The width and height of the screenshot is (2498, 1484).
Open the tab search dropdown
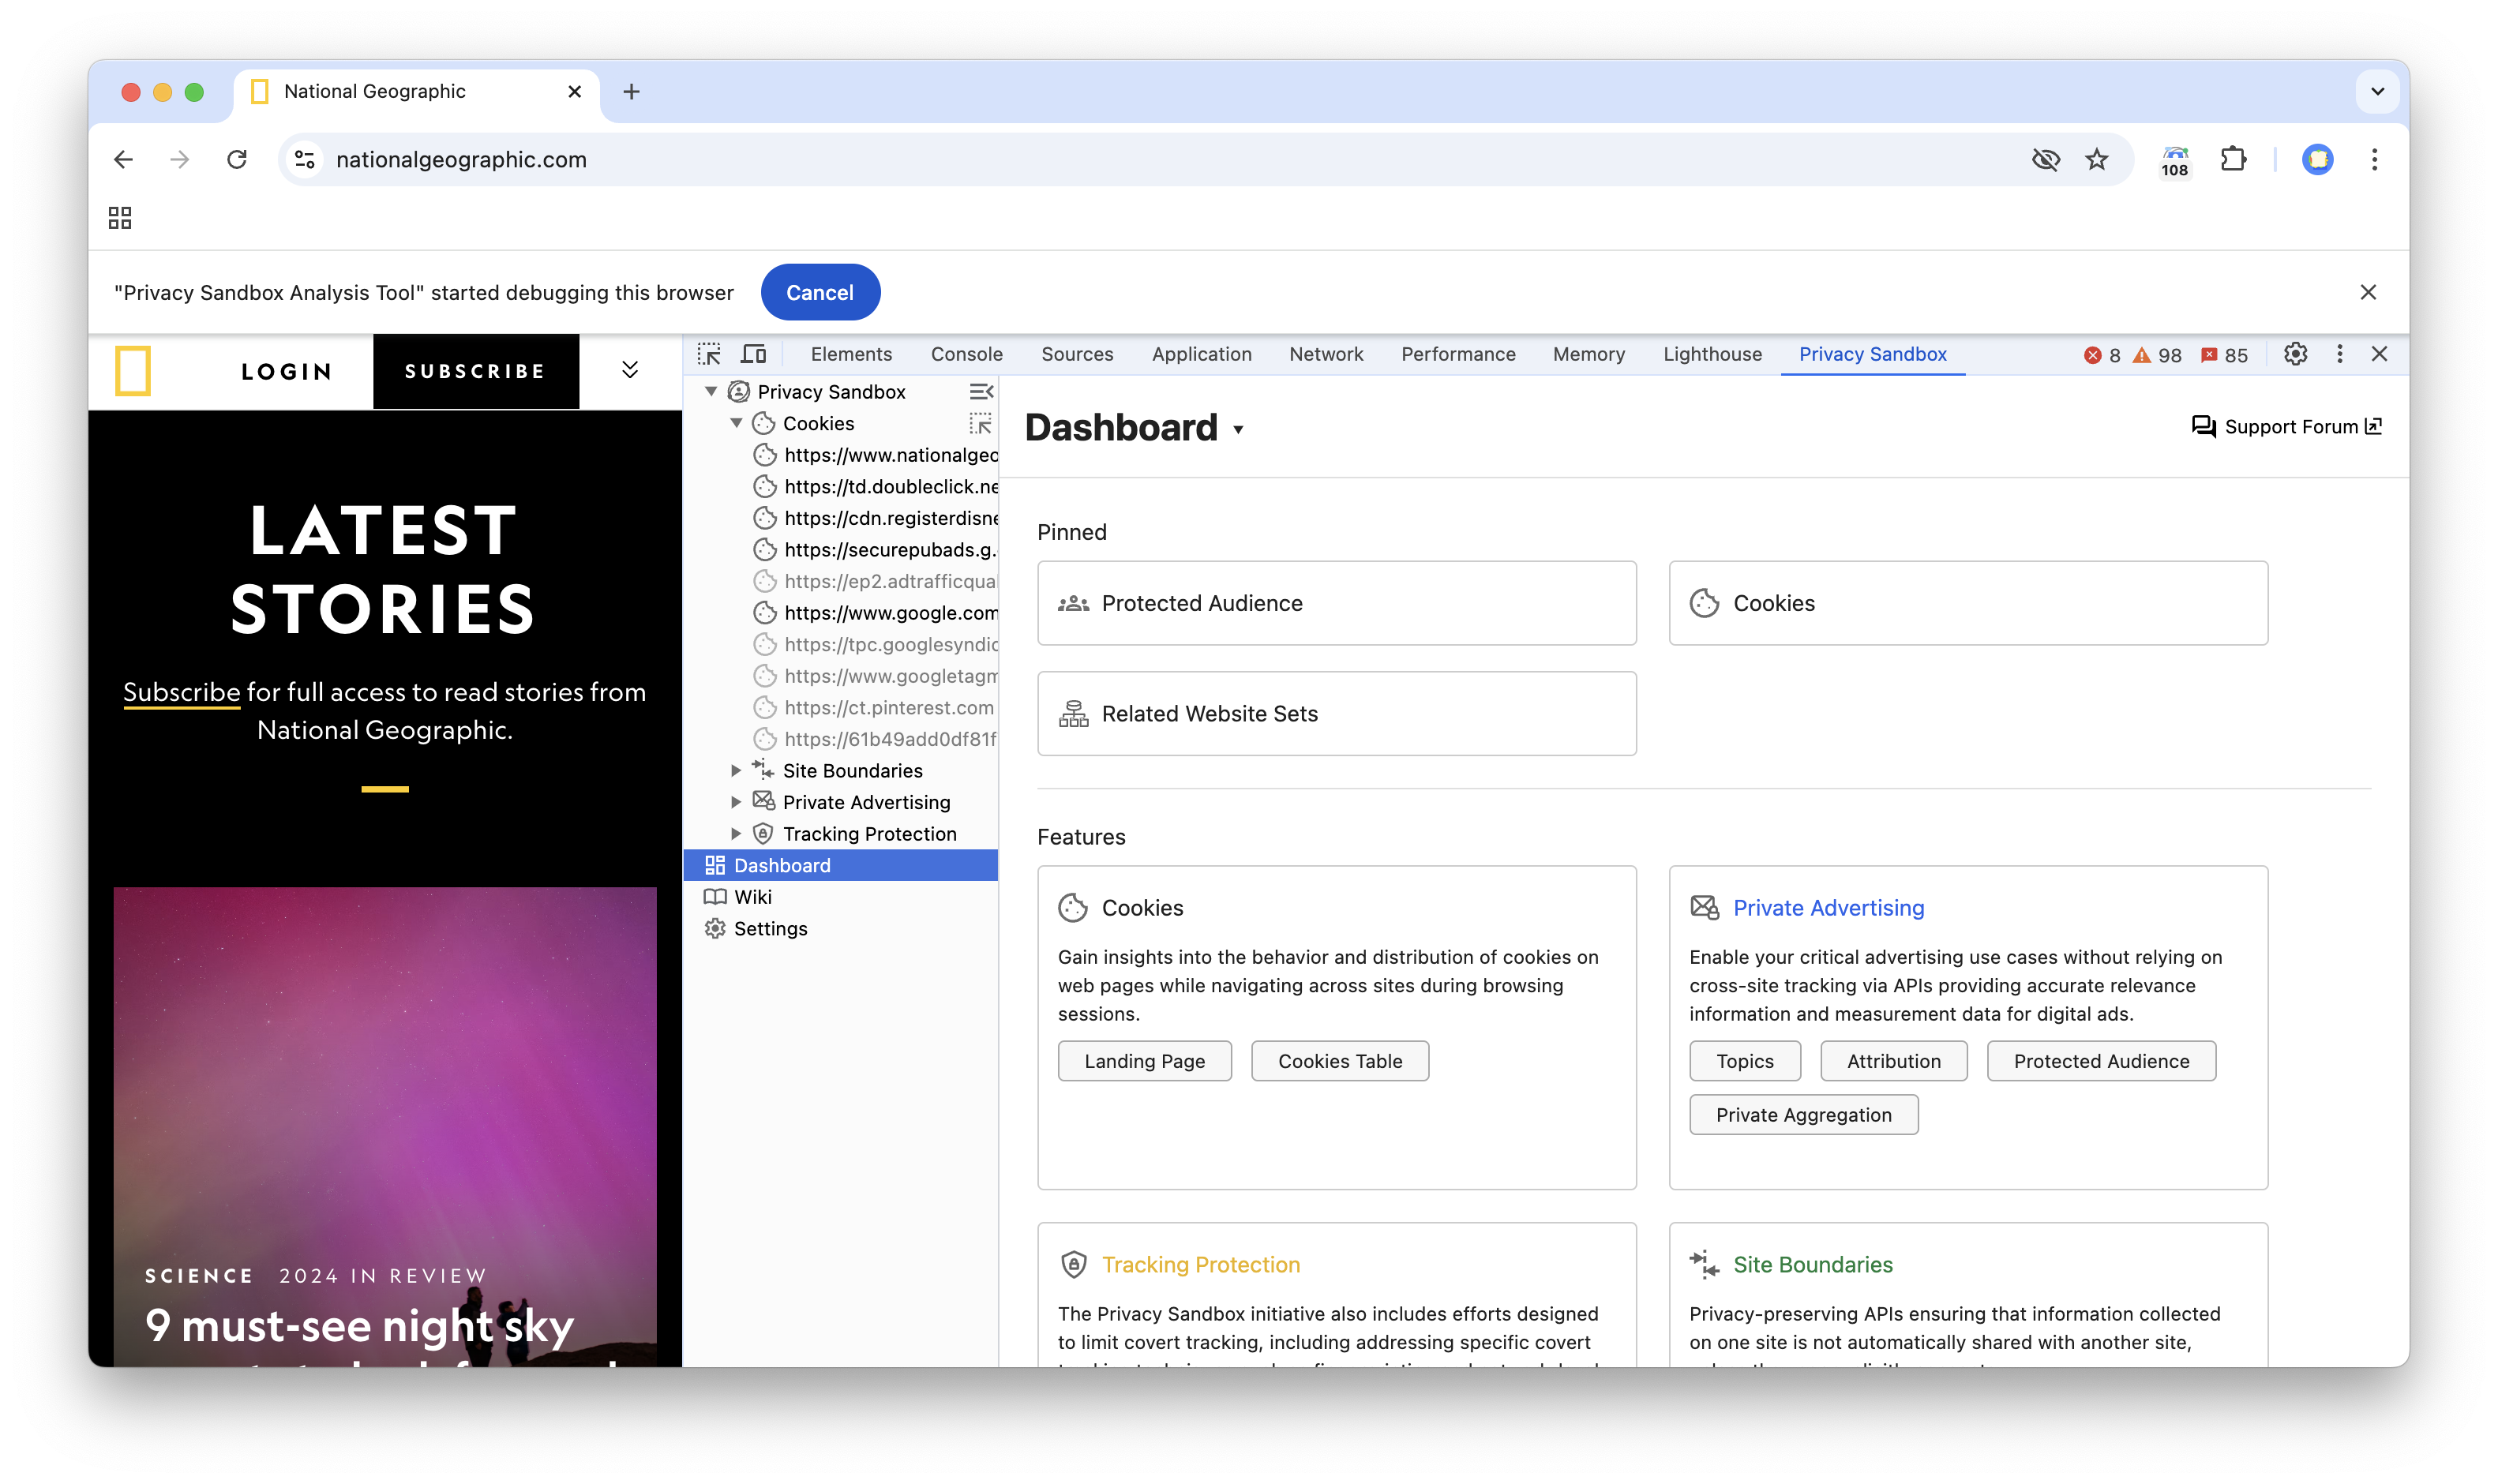(x=2377, y=92)
